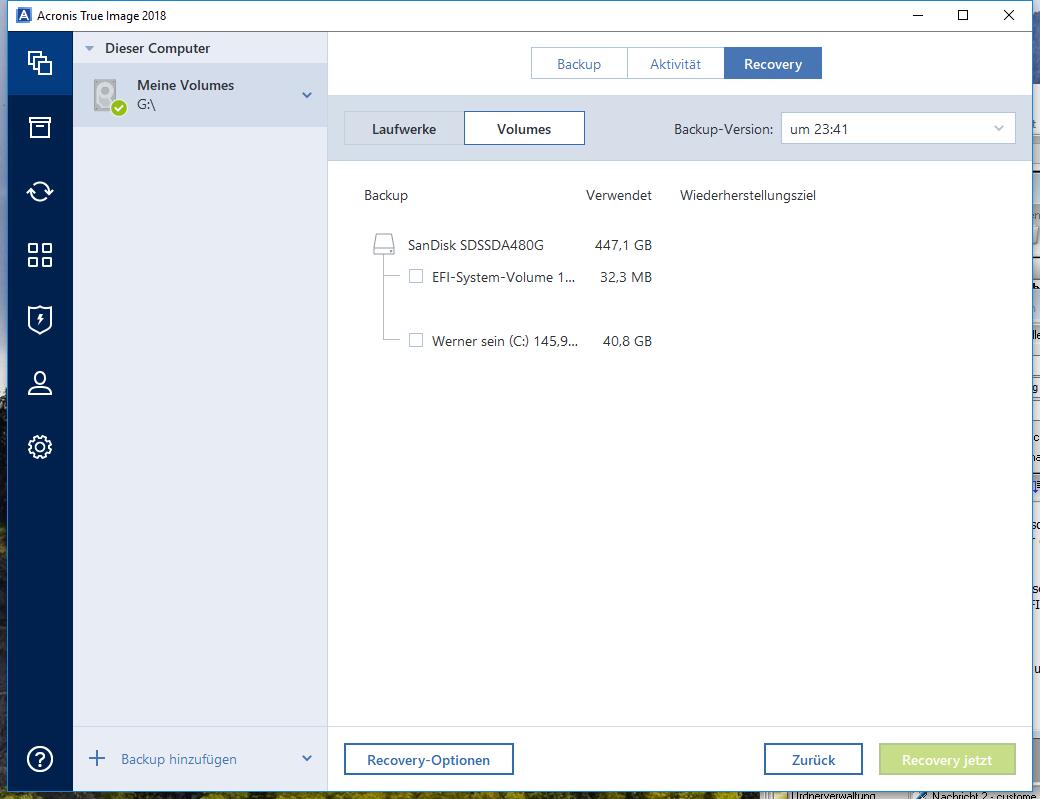The image size is (1040, 799).
Task: Click the 40,8 GB value
Action: (x=627, y=341)
